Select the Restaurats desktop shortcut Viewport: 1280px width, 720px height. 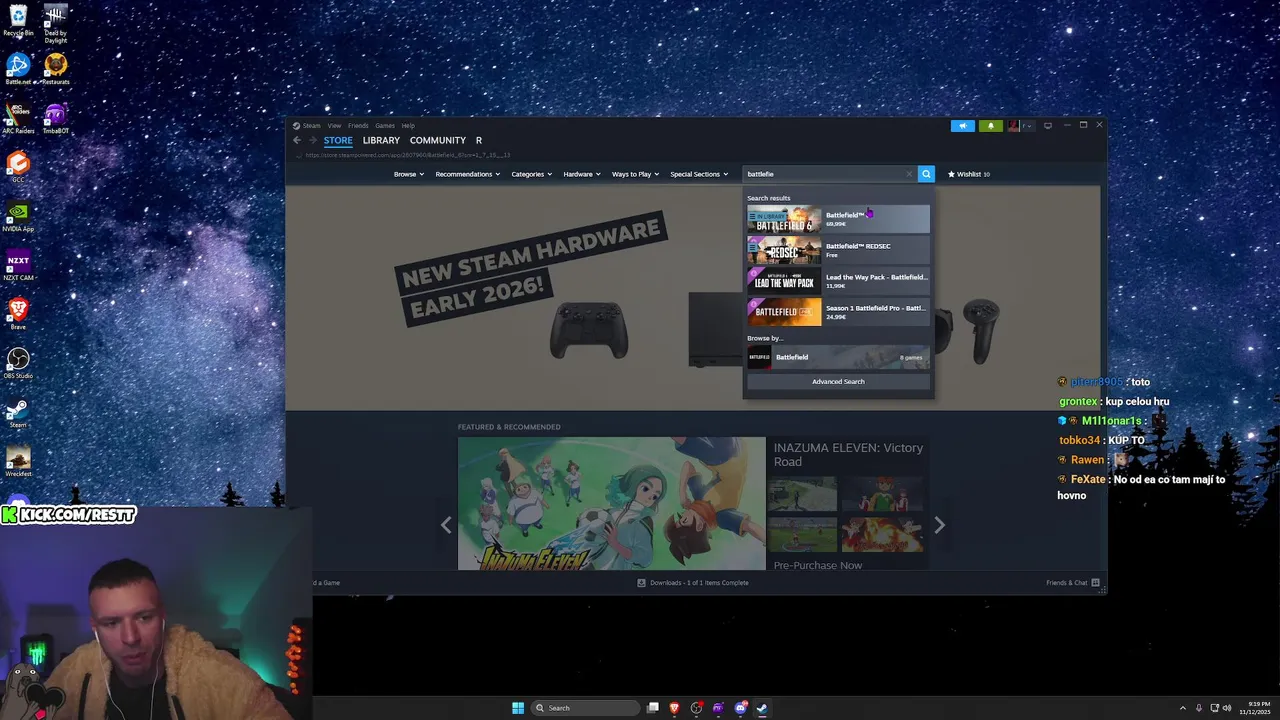55,69
